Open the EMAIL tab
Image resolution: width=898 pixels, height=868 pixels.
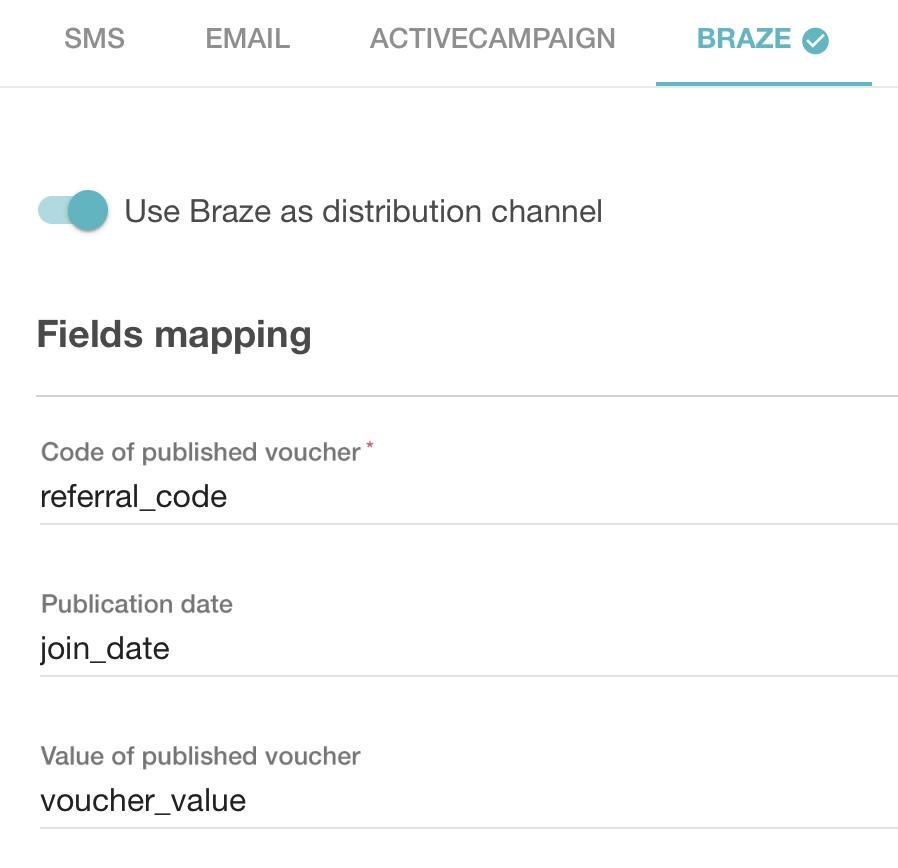[247, 39]
